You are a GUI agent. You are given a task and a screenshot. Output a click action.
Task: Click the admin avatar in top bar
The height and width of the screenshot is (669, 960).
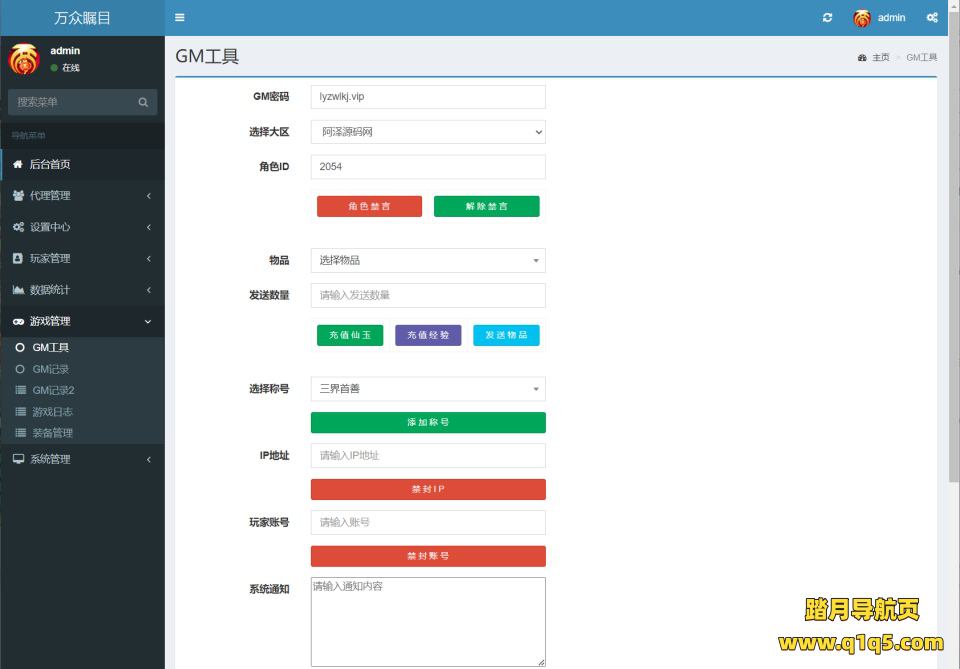point(862,18)
